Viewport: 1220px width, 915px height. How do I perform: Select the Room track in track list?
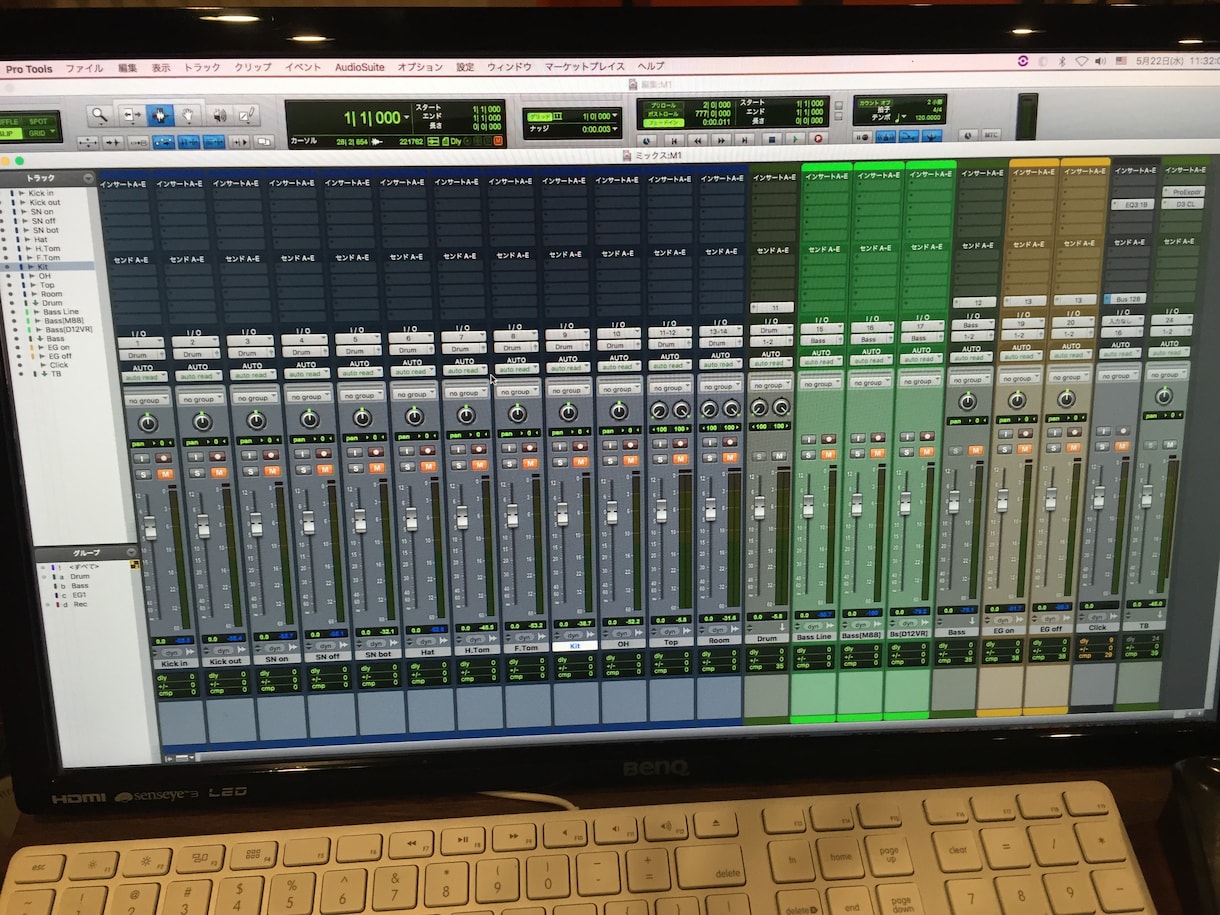coord(51,294)
